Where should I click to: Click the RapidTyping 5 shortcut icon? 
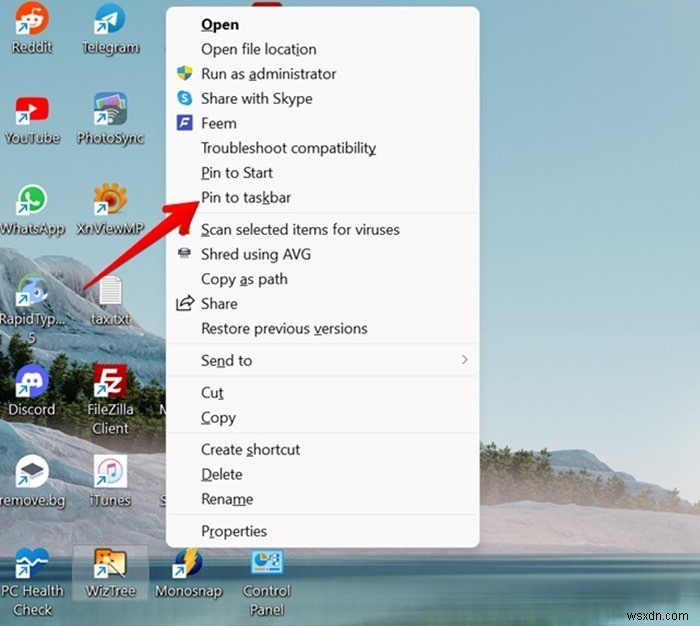coord(31,291)
